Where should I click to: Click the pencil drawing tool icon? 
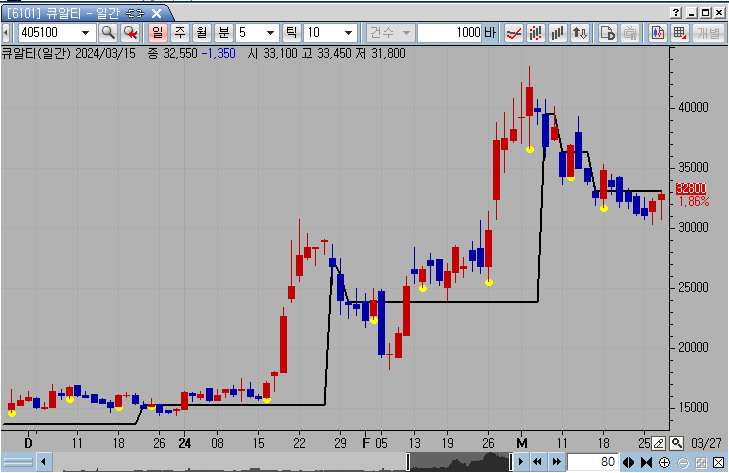[x=658, y=442]
